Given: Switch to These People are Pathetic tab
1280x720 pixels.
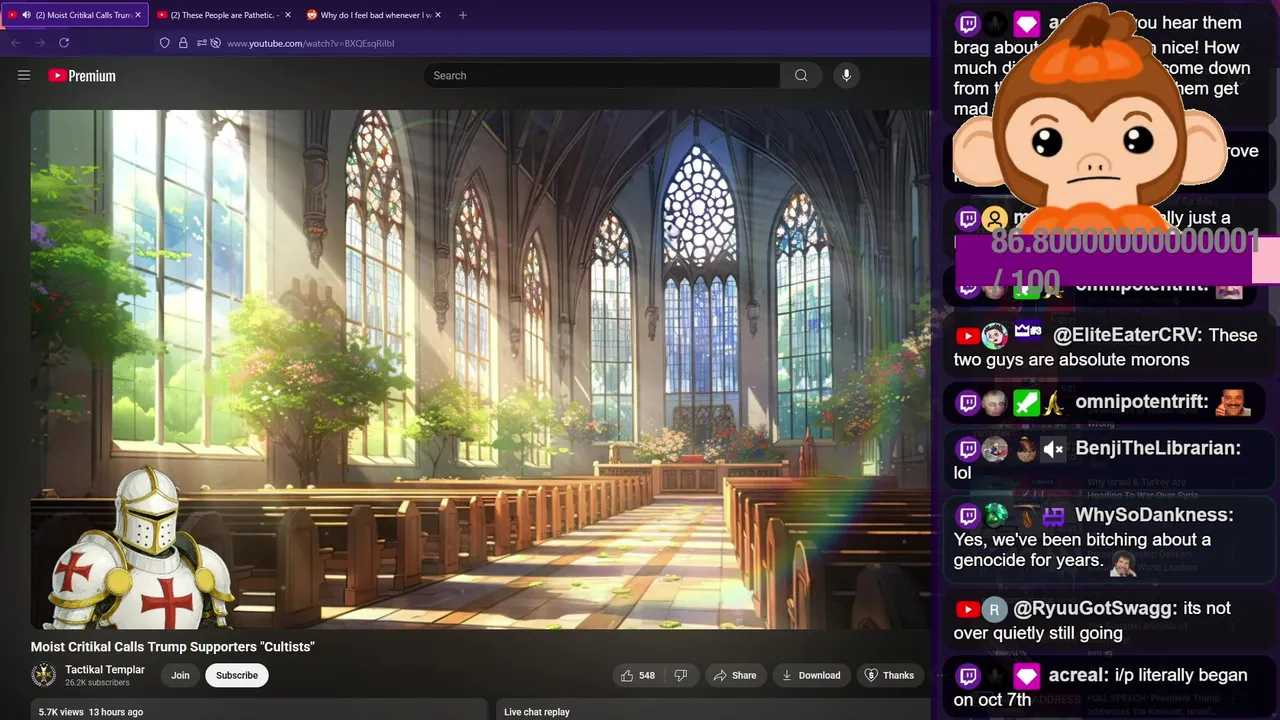Looking at the screenshot, I should [222, 15].
